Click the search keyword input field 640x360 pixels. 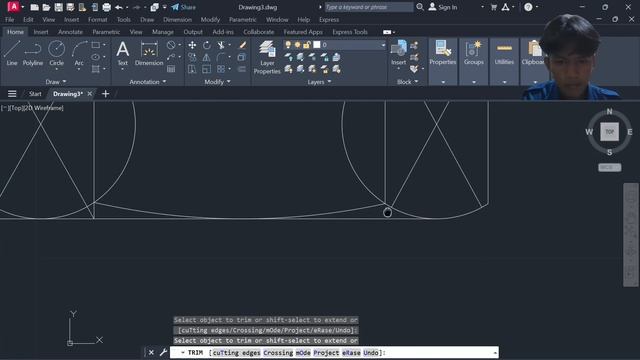pyautogui.click(x=369, y=7)
